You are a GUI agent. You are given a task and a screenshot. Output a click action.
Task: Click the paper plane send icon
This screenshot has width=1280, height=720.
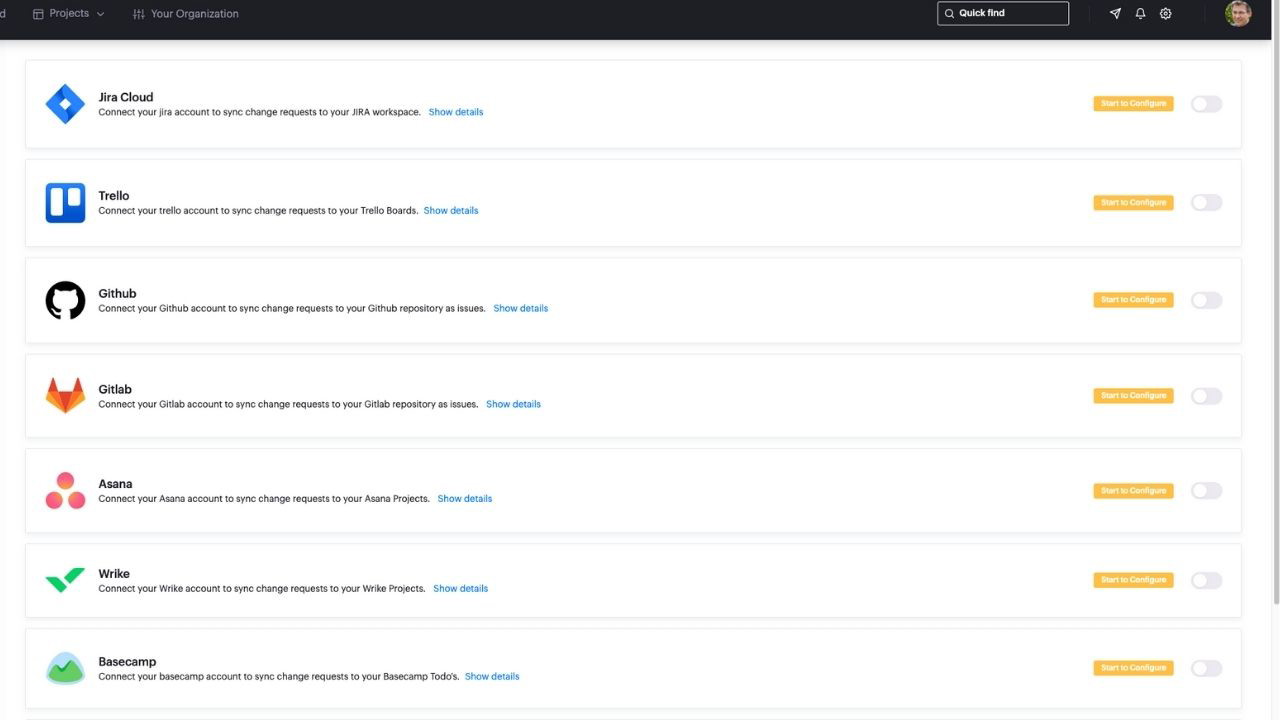click(1115, 14)
